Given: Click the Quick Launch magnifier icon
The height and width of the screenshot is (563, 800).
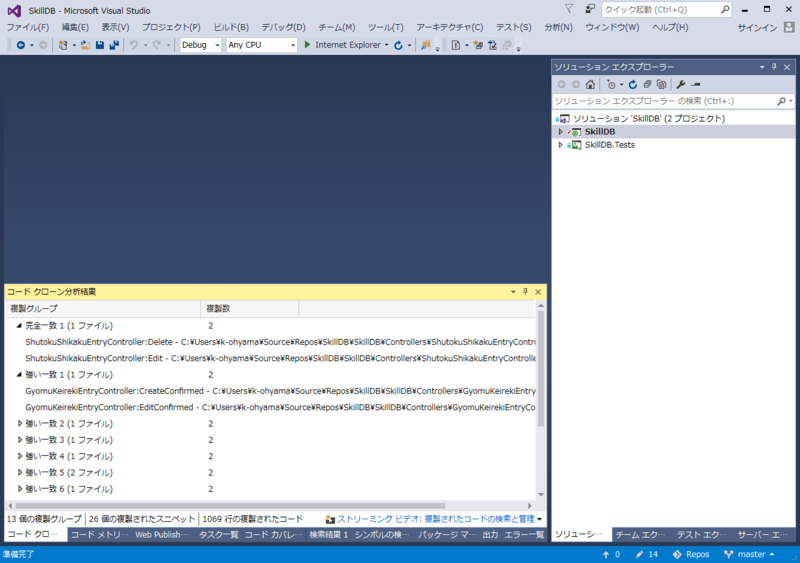Looking at the screenshot, I should point(725,9).
